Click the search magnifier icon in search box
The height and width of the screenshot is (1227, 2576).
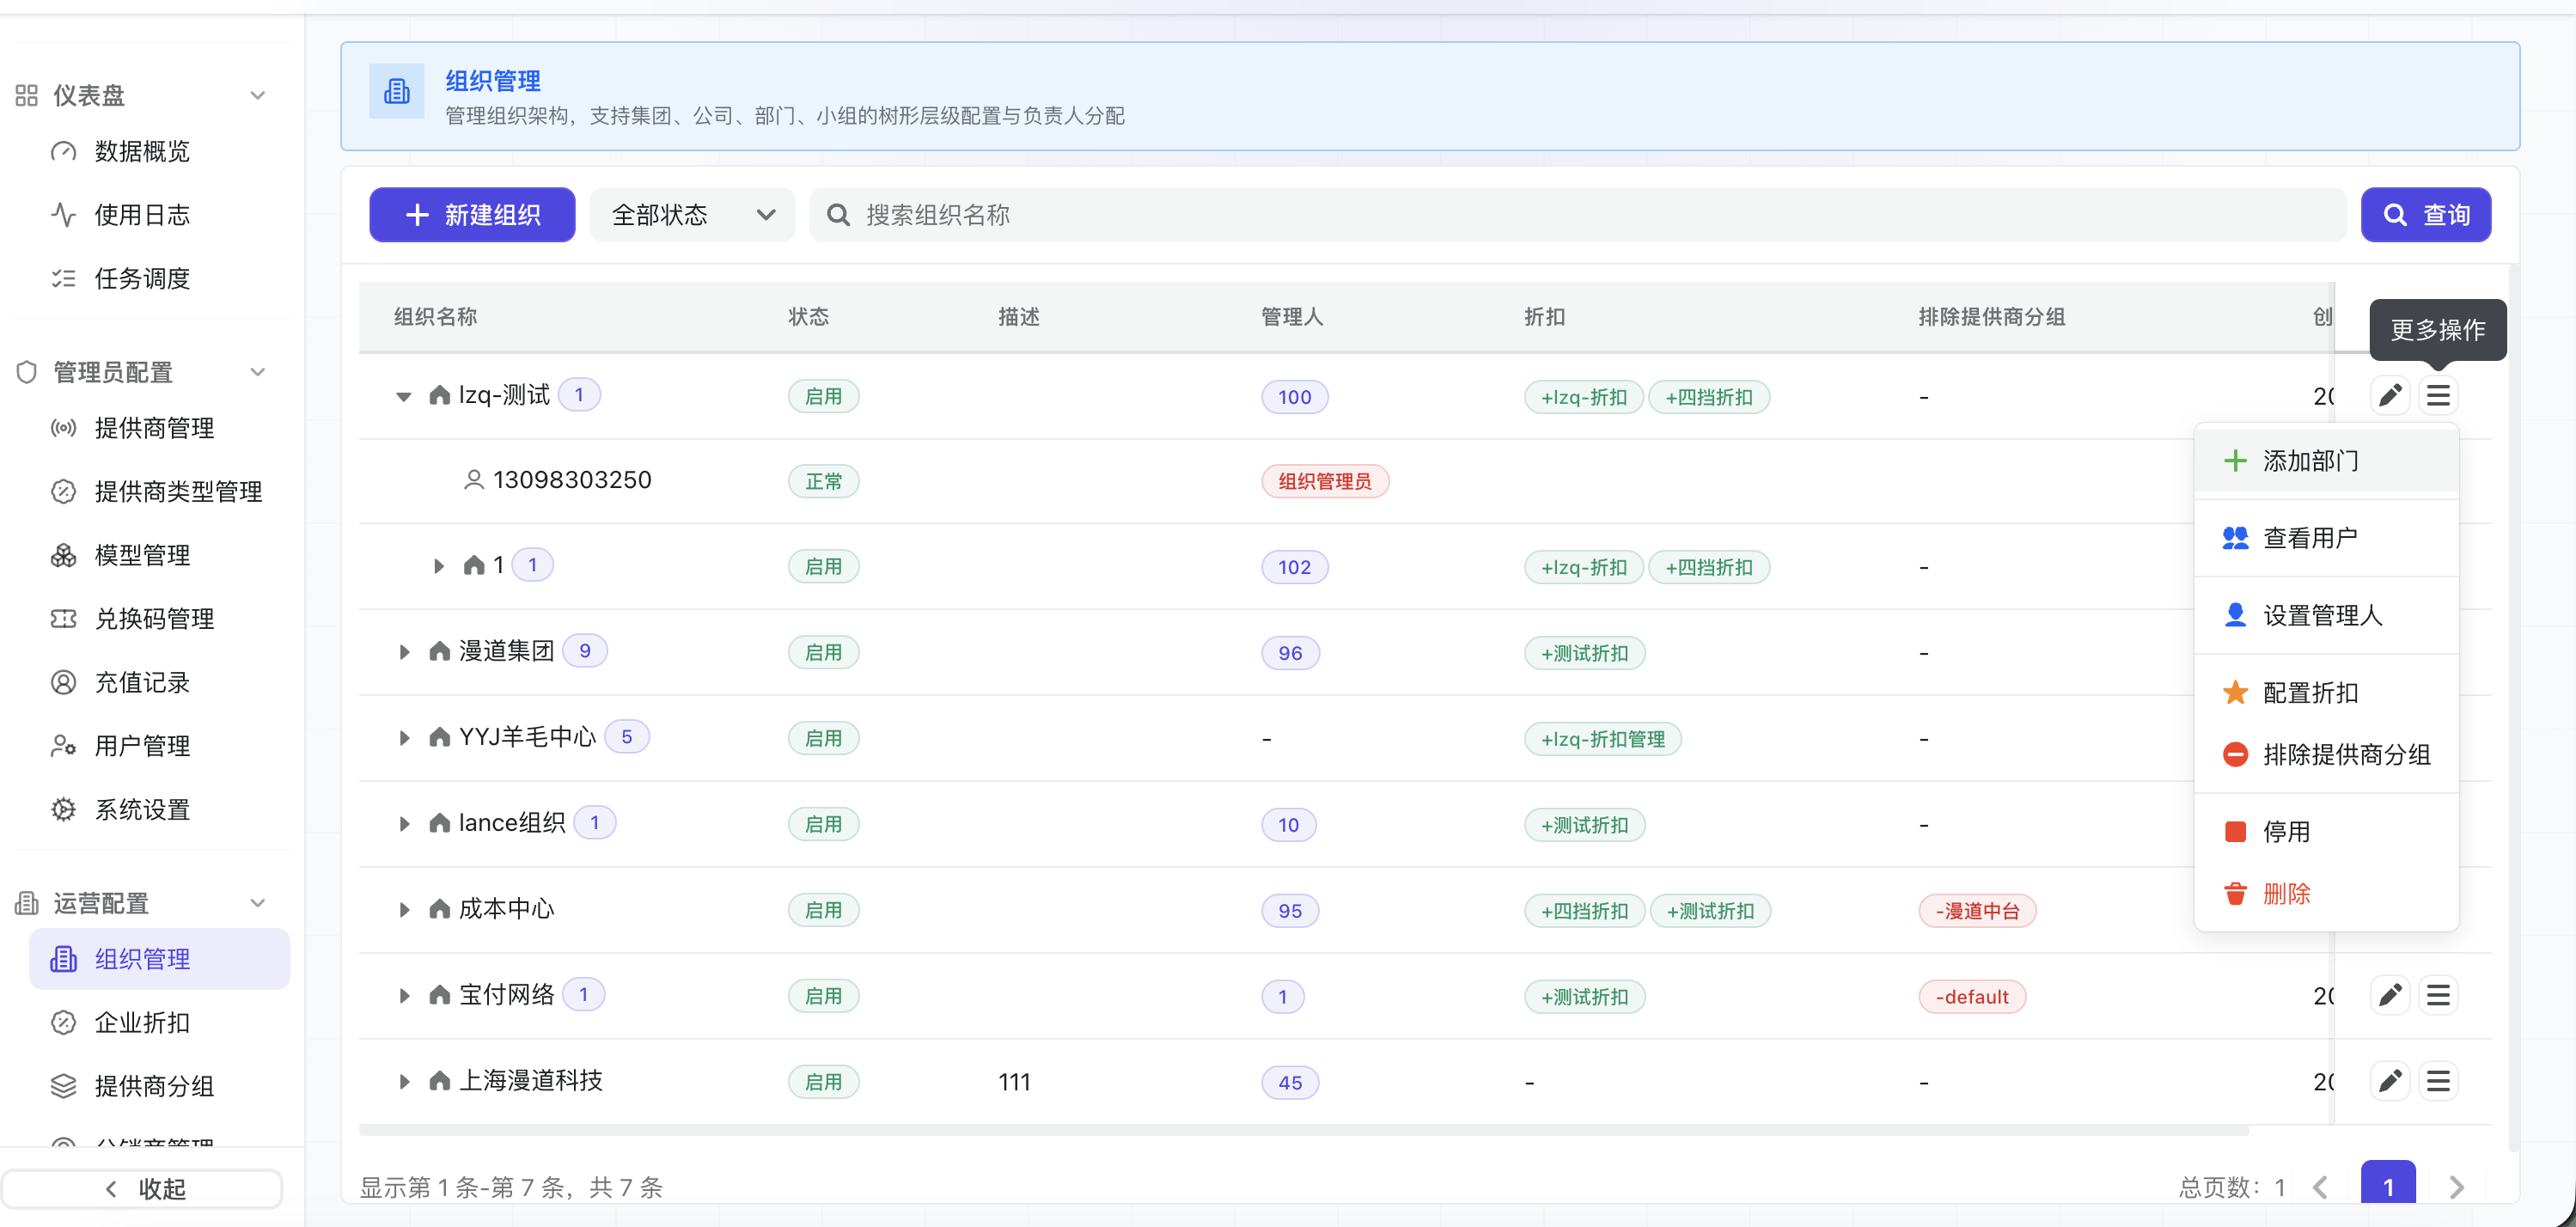pyautogui.click(x=838, y=215)
